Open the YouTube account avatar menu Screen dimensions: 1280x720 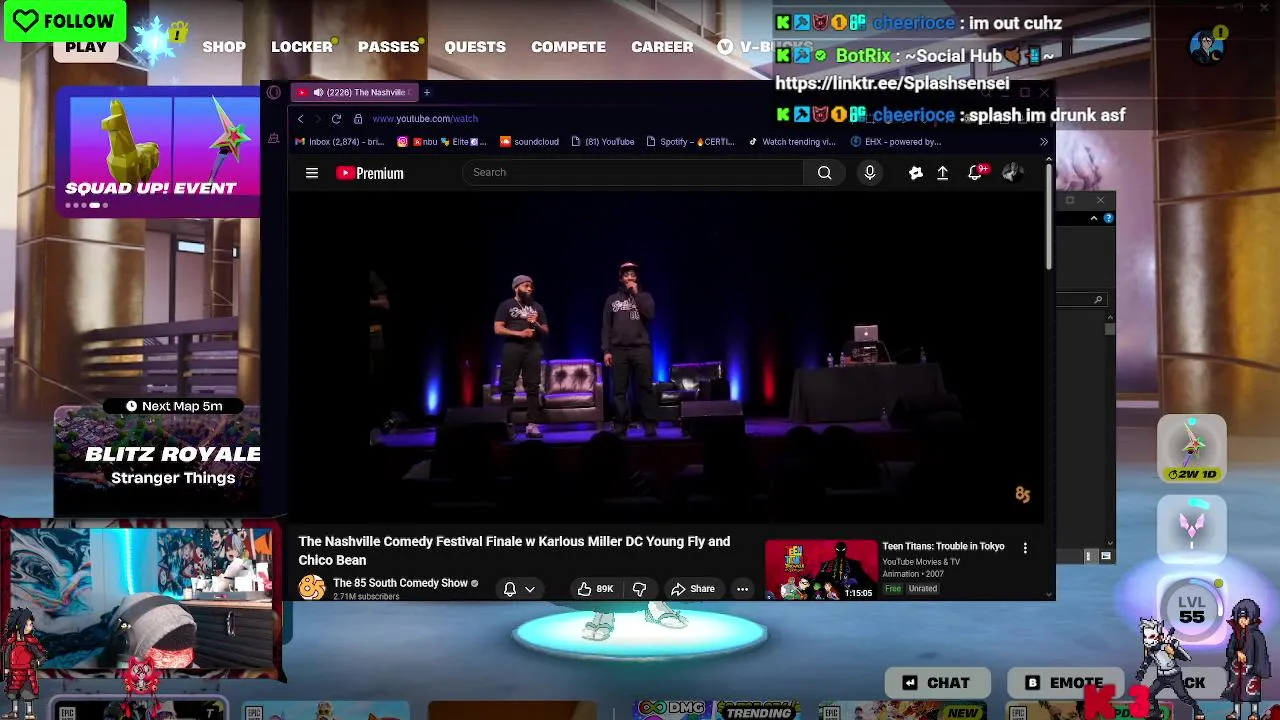click(x=1011, y=173)
